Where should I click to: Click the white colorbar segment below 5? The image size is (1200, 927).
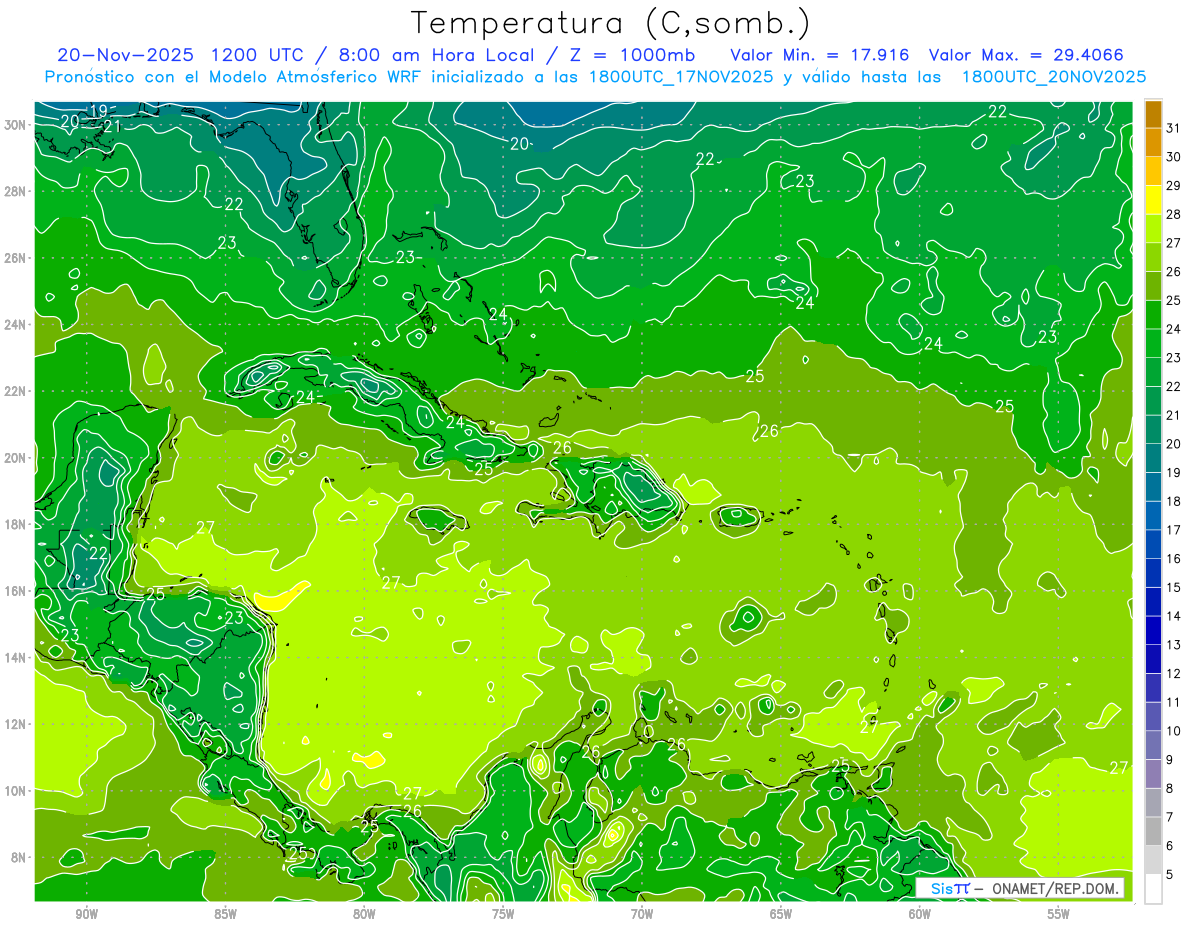pos(1153,889)
